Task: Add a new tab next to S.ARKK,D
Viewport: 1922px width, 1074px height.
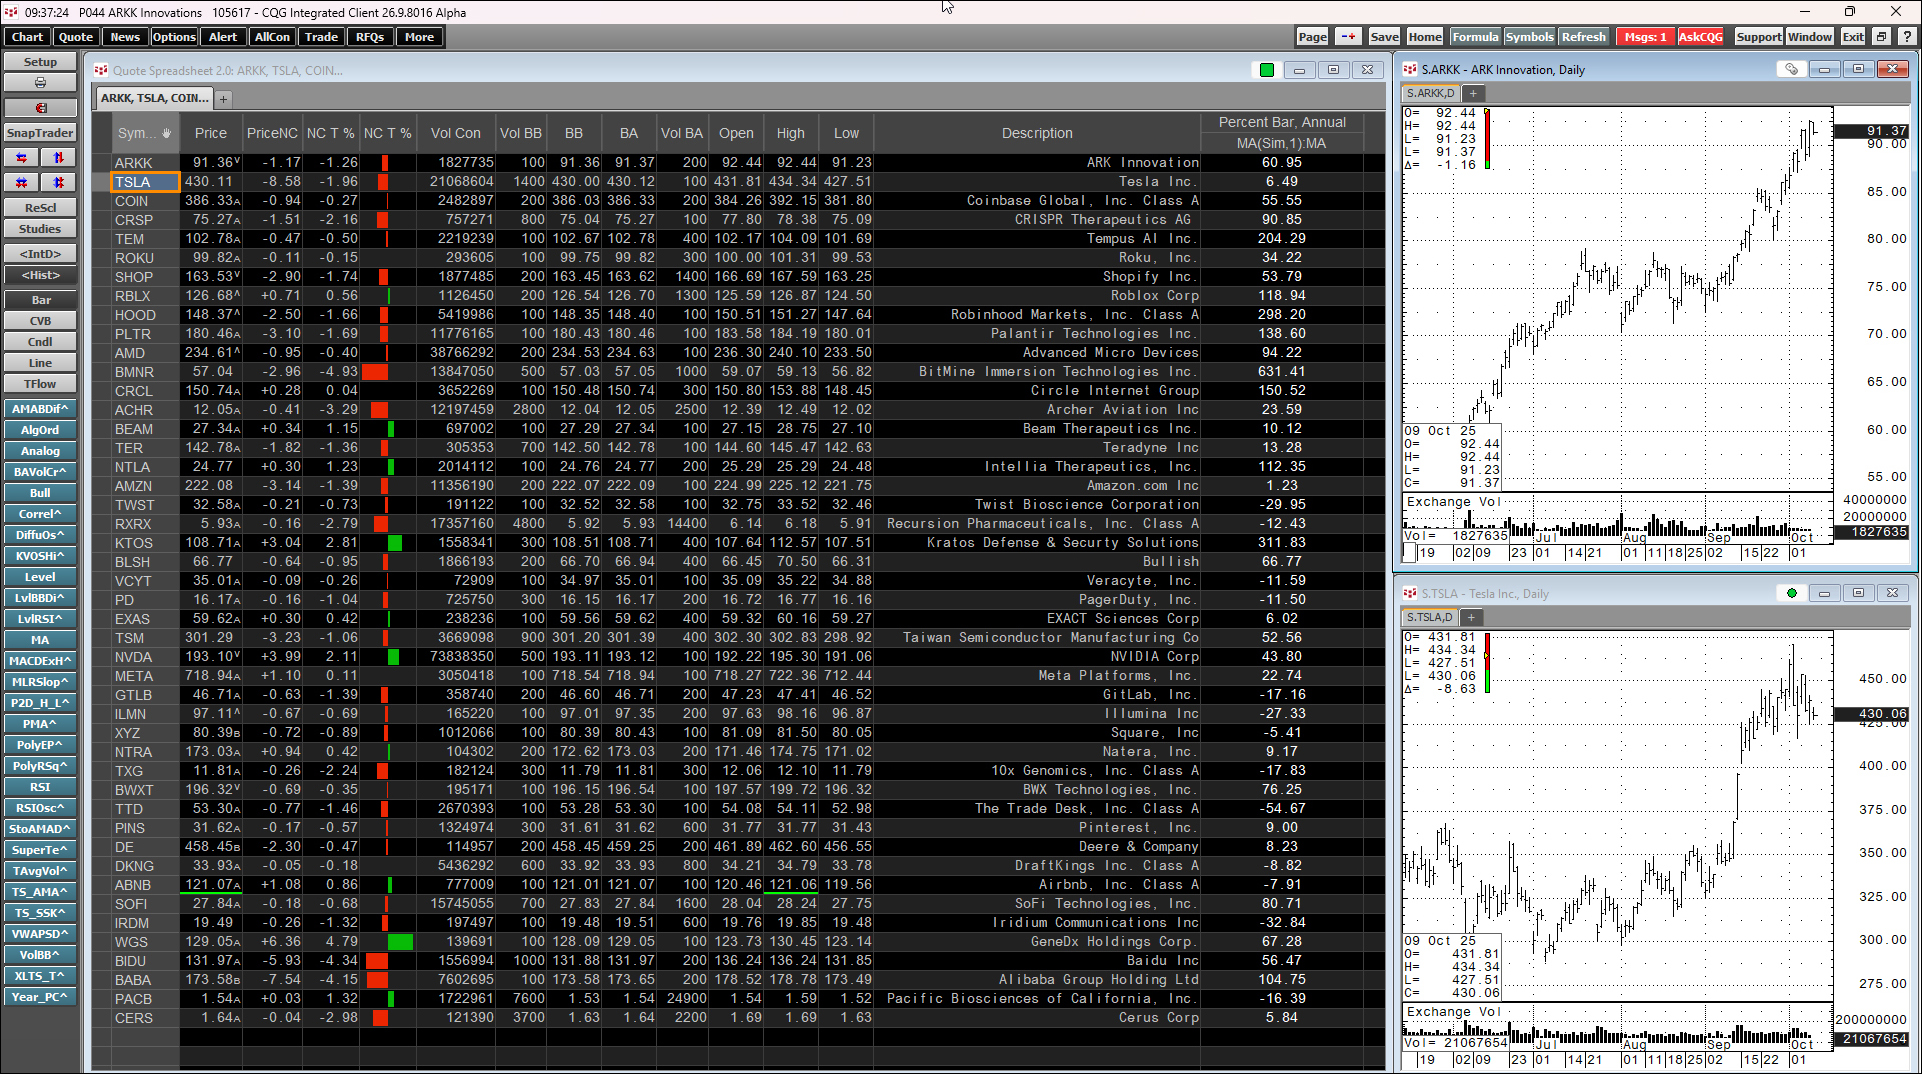Action: (1473, 94)
